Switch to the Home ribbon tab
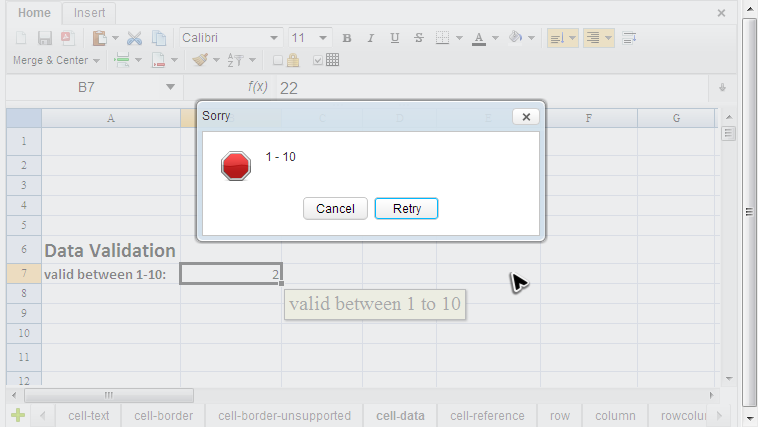The height and width of the screenshot is (427, 758). (x=34, y=13)
